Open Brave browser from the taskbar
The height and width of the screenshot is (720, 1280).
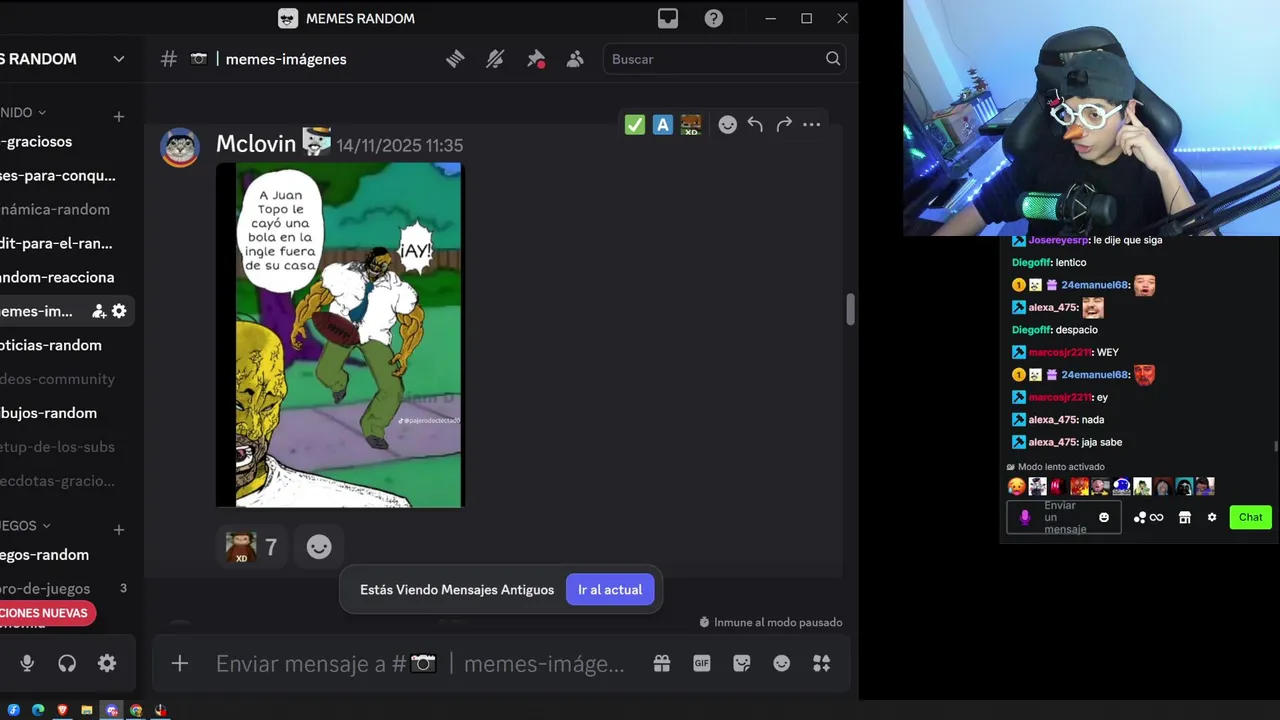tap(62, 710)
